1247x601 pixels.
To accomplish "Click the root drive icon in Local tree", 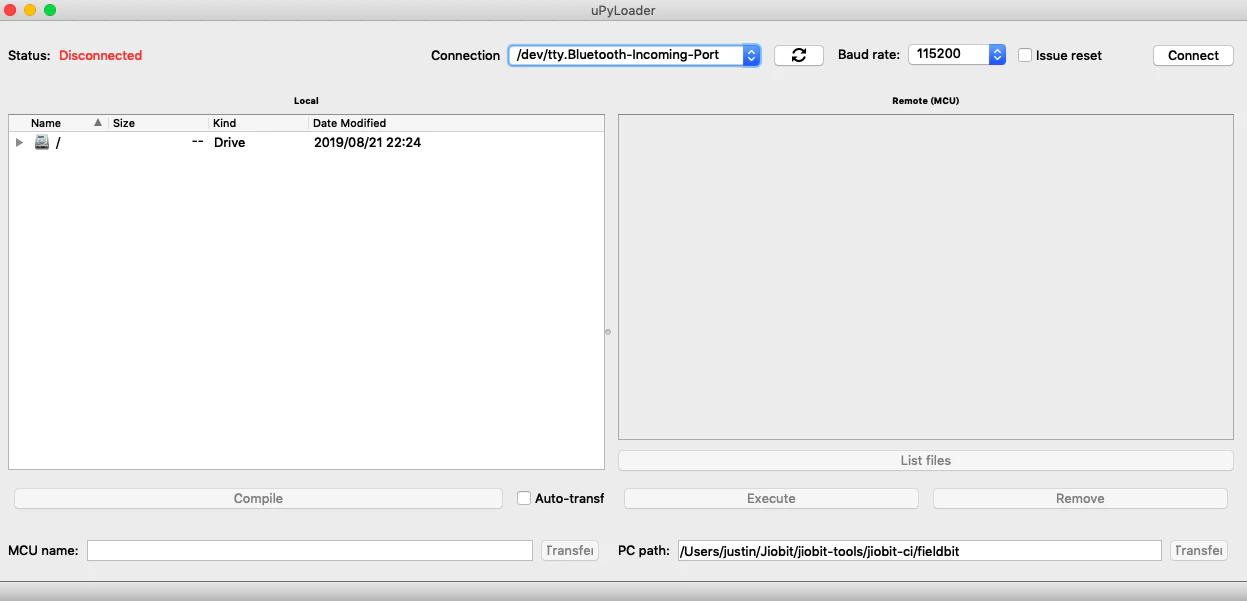I will [x=42, y=142].
